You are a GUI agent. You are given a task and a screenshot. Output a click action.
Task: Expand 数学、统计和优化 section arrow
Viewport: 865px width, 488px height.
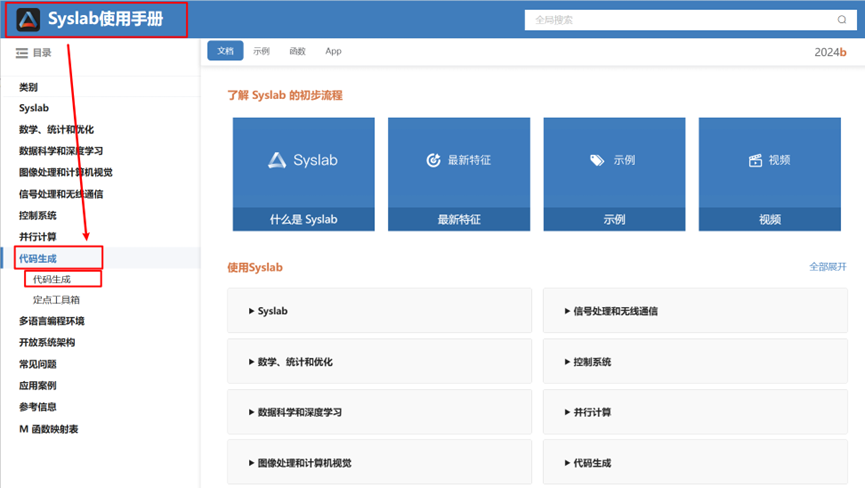point(252,362)
